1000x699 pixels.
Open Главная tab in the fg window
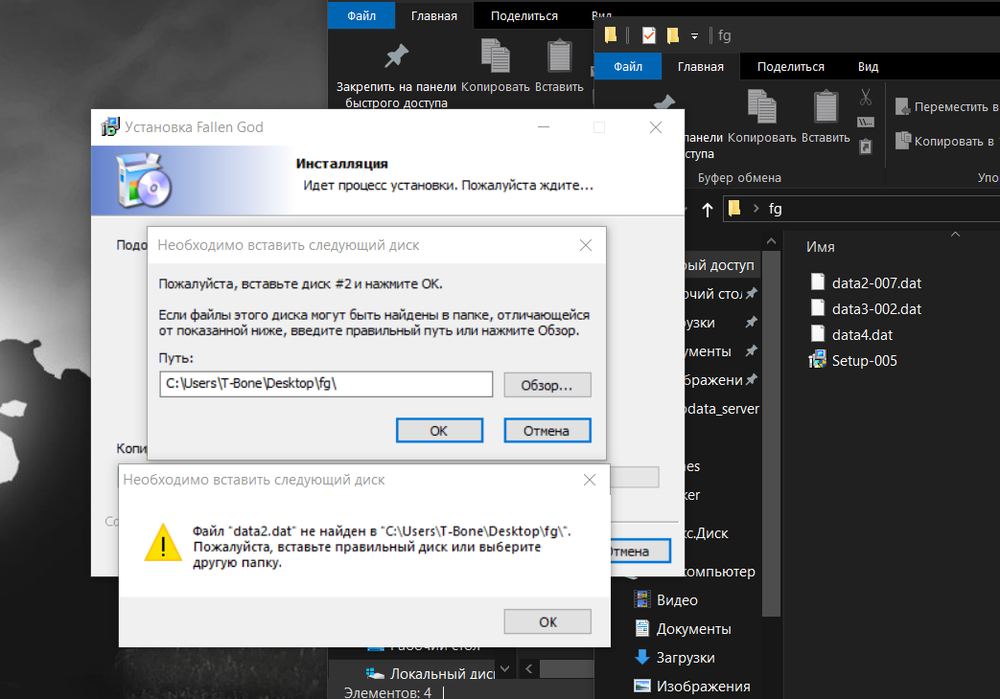pyautogui.click(x=700, y=66)
